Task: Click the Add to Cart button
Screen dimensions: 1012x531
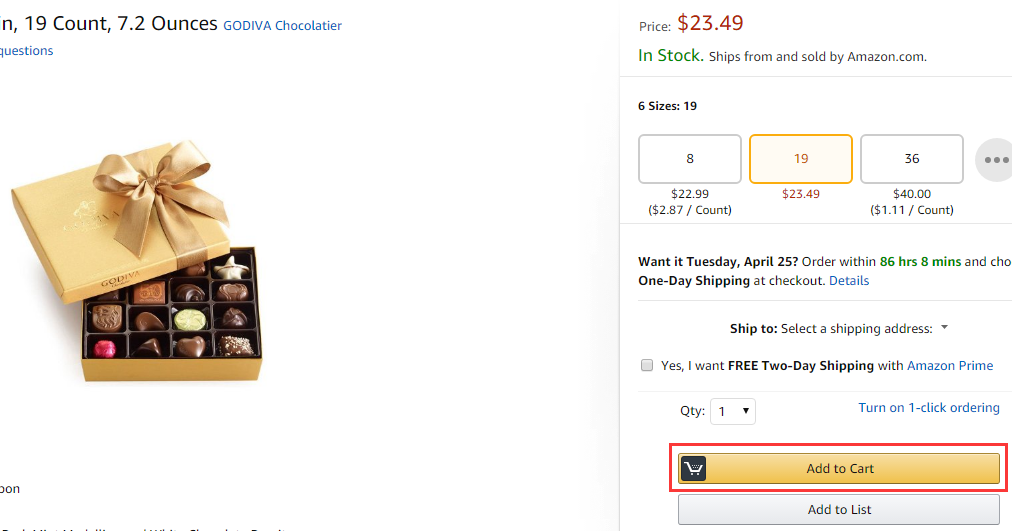Action: click(839, 468)
